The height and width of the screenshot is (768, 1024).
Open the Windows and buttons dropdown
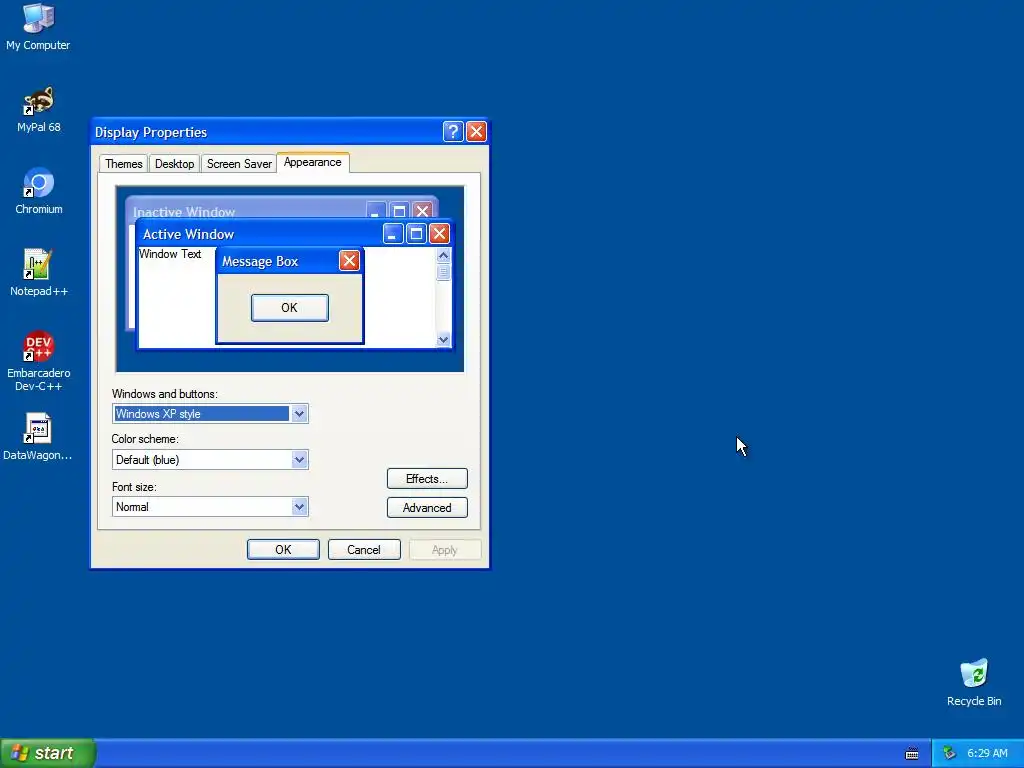[x=299, y=413]
